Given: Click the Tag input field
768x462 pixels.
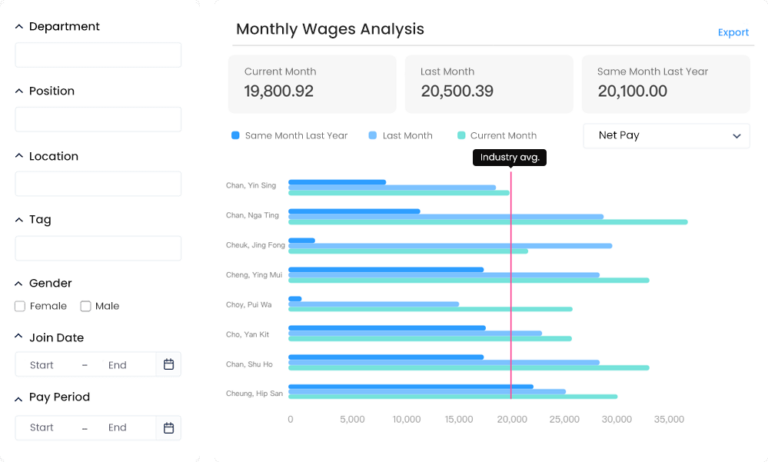Looking at the screenshot, I should [98, 248].
